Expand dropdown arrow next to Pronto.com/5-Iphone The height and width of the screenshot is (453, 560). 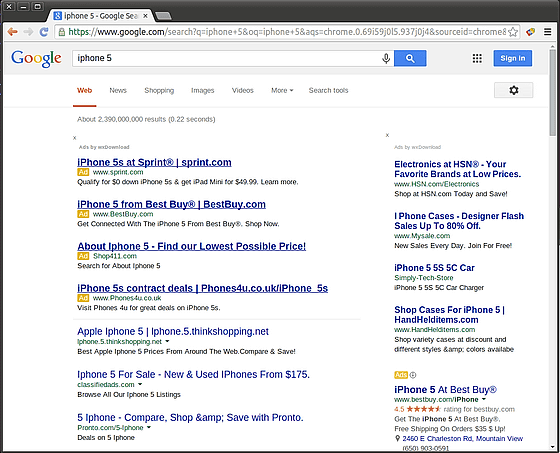tap(149, 428)
